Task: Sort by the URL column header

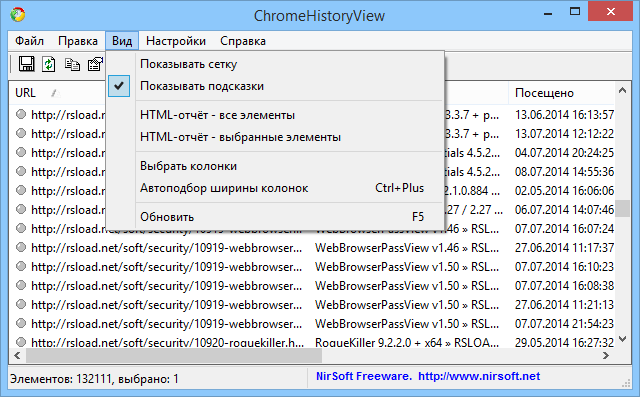Action: [x=57, y=93]
